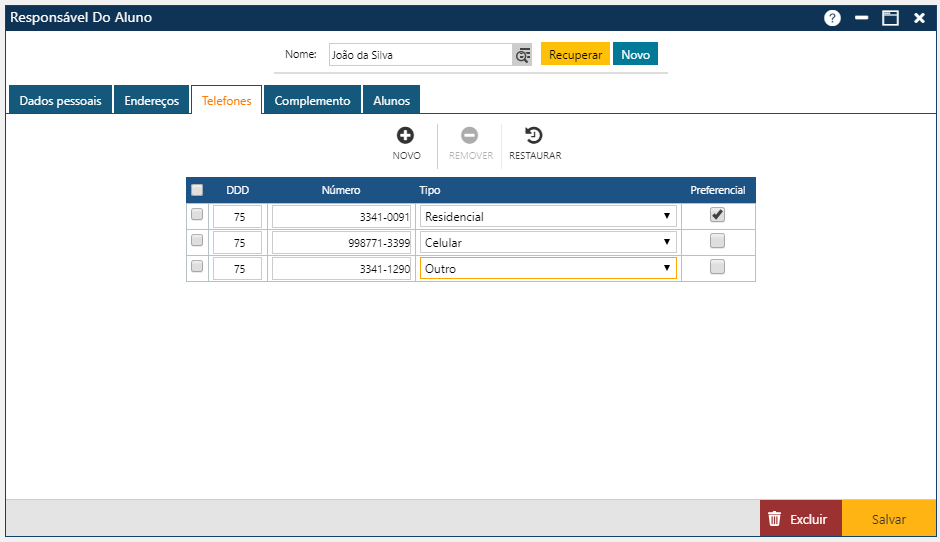The image size is (940, 542).
Task: Go to the Endereços tab
Action: (x=151, y=101)
